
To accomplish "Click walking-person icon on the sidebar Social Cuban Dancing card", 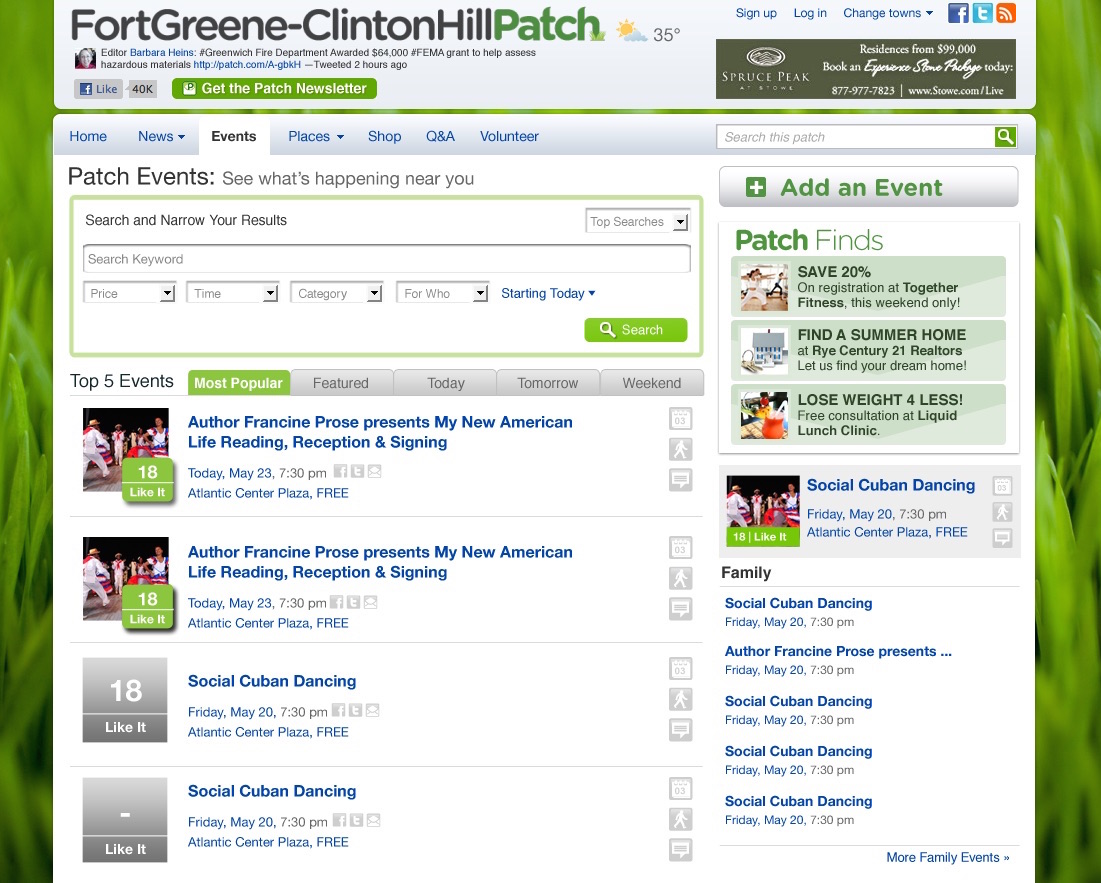I will coord(1002,512).
